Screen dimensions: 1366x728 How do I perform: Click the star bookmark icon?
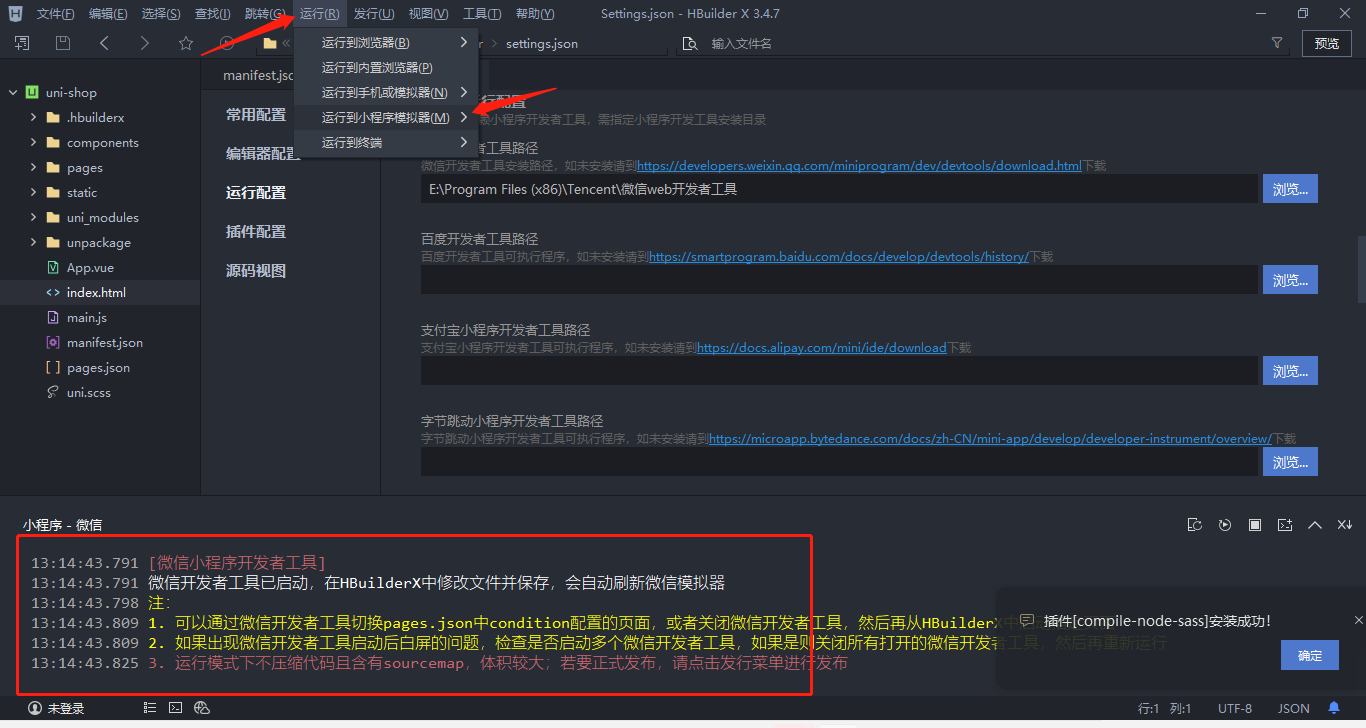[x=186, y=43]
